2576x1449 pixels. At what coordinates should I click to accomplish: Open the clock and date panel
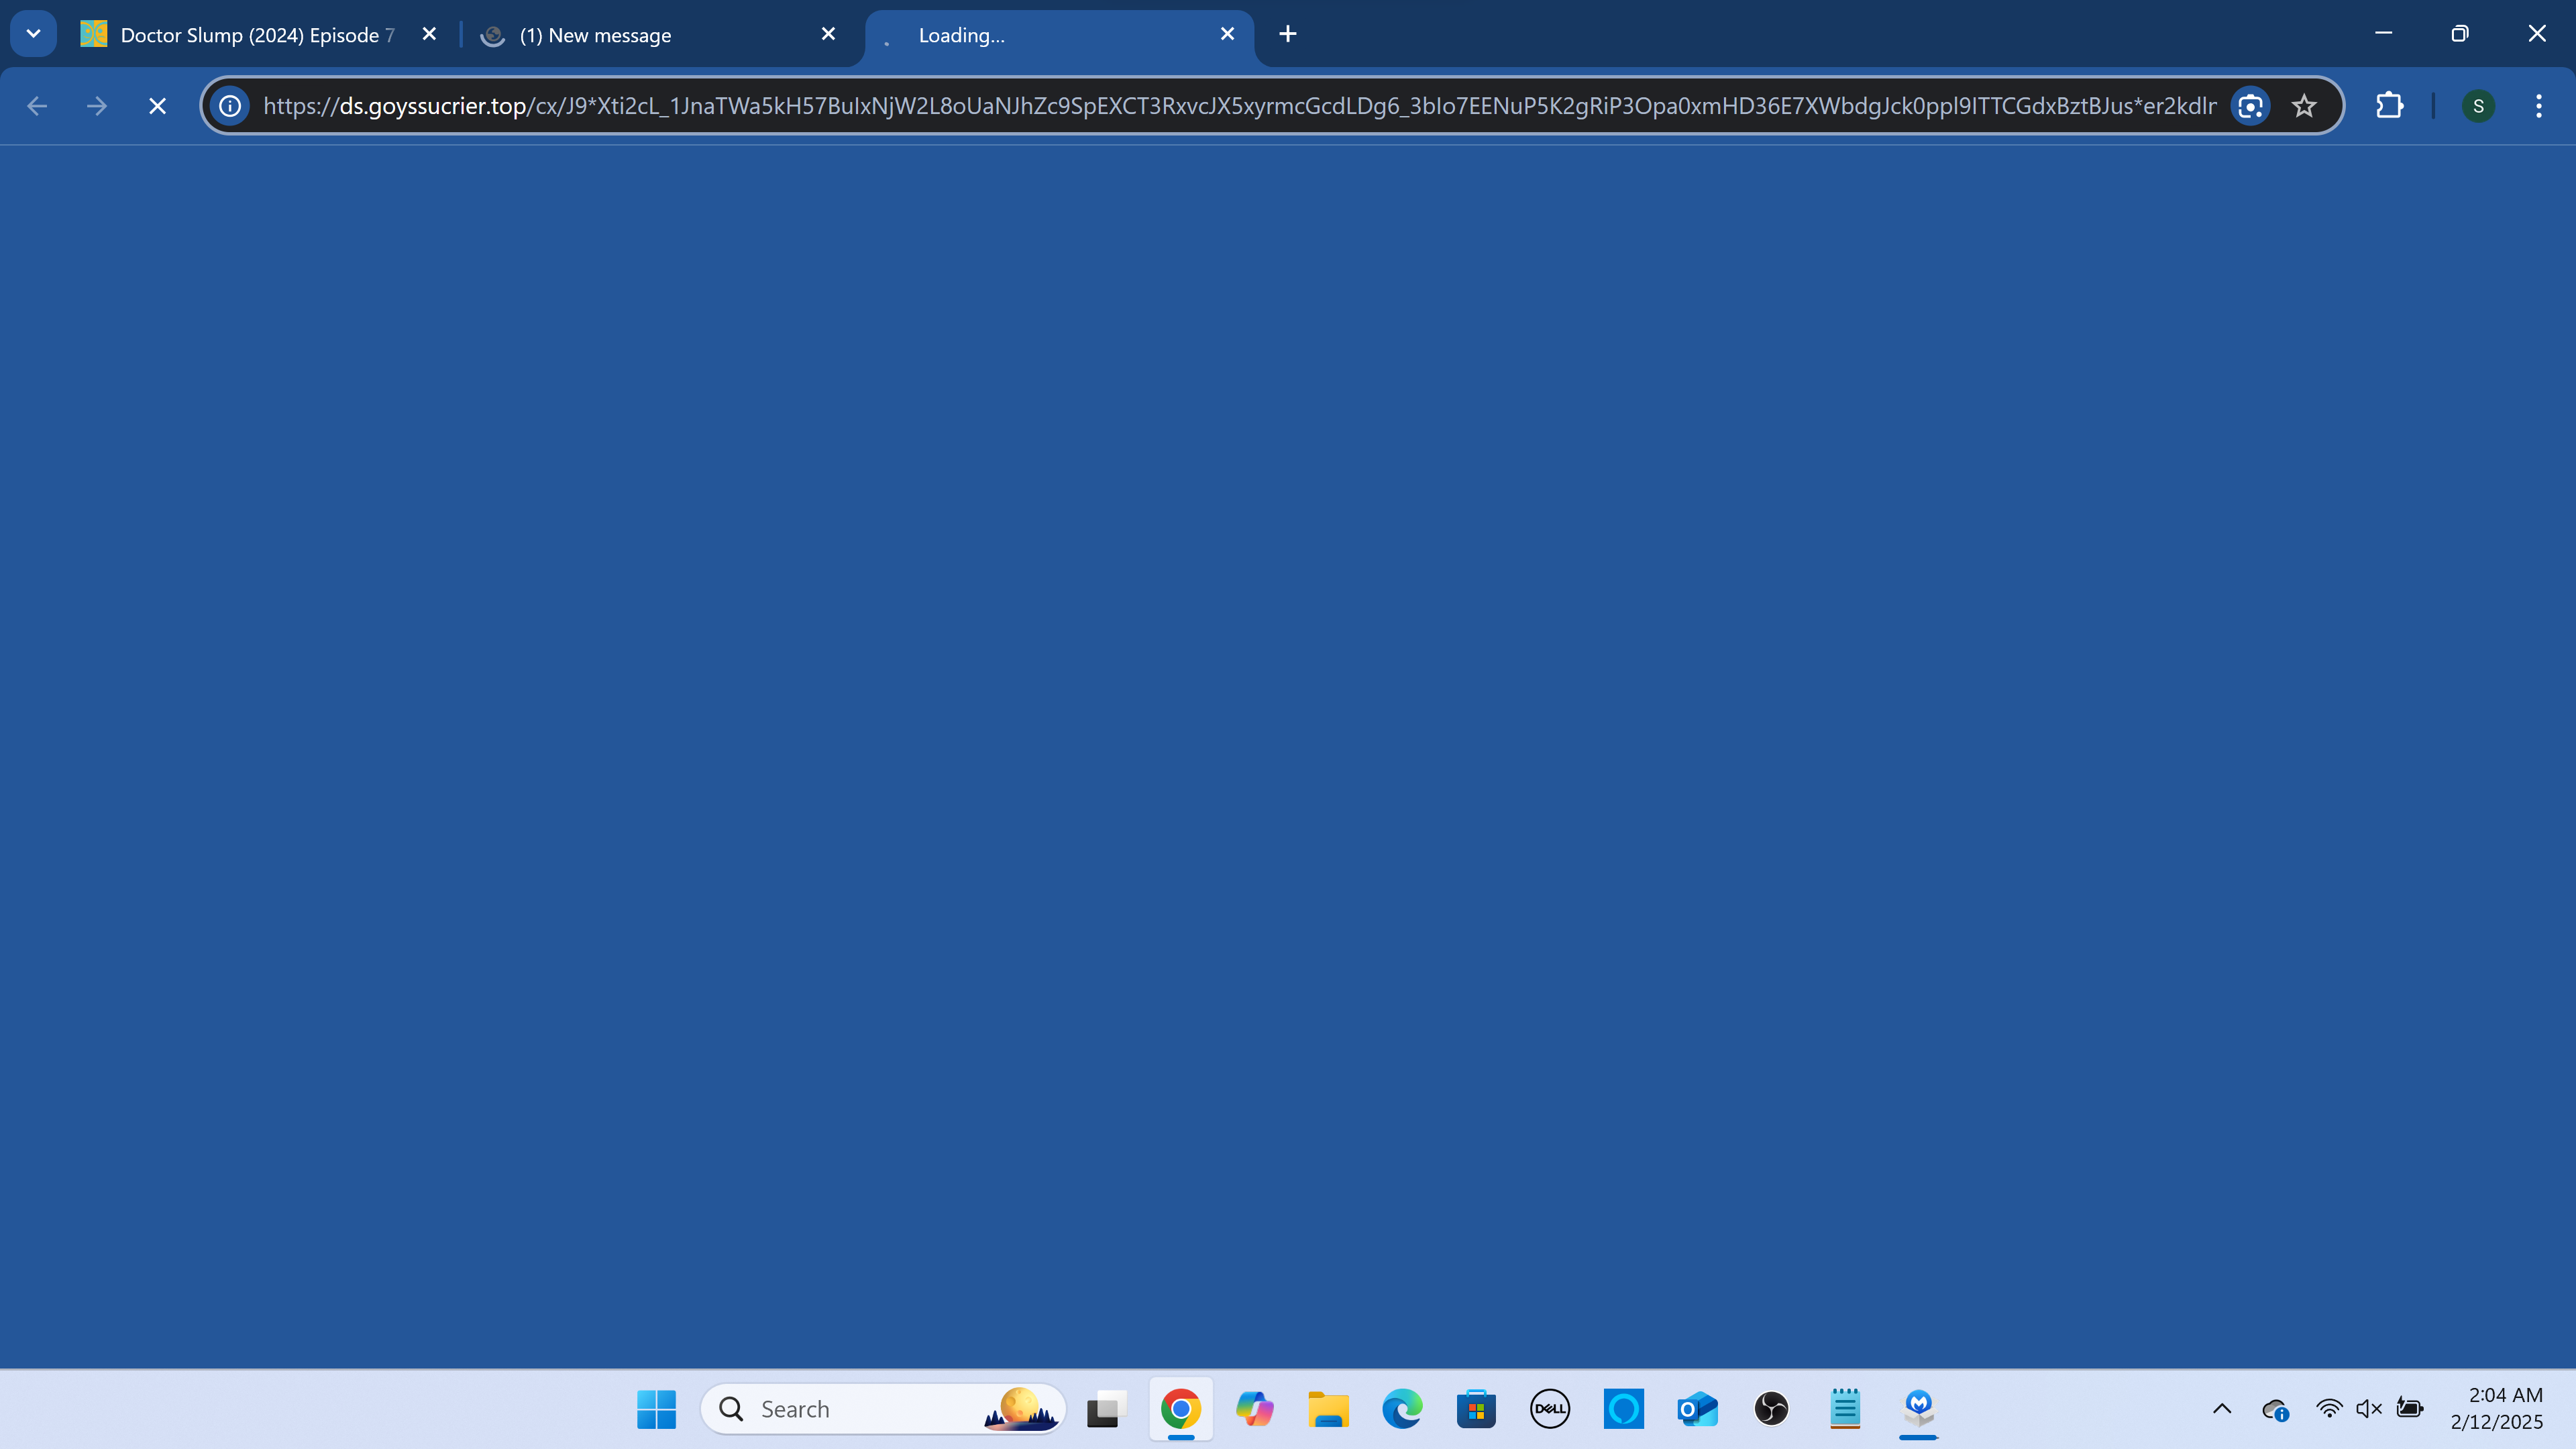point(2496,1408)
